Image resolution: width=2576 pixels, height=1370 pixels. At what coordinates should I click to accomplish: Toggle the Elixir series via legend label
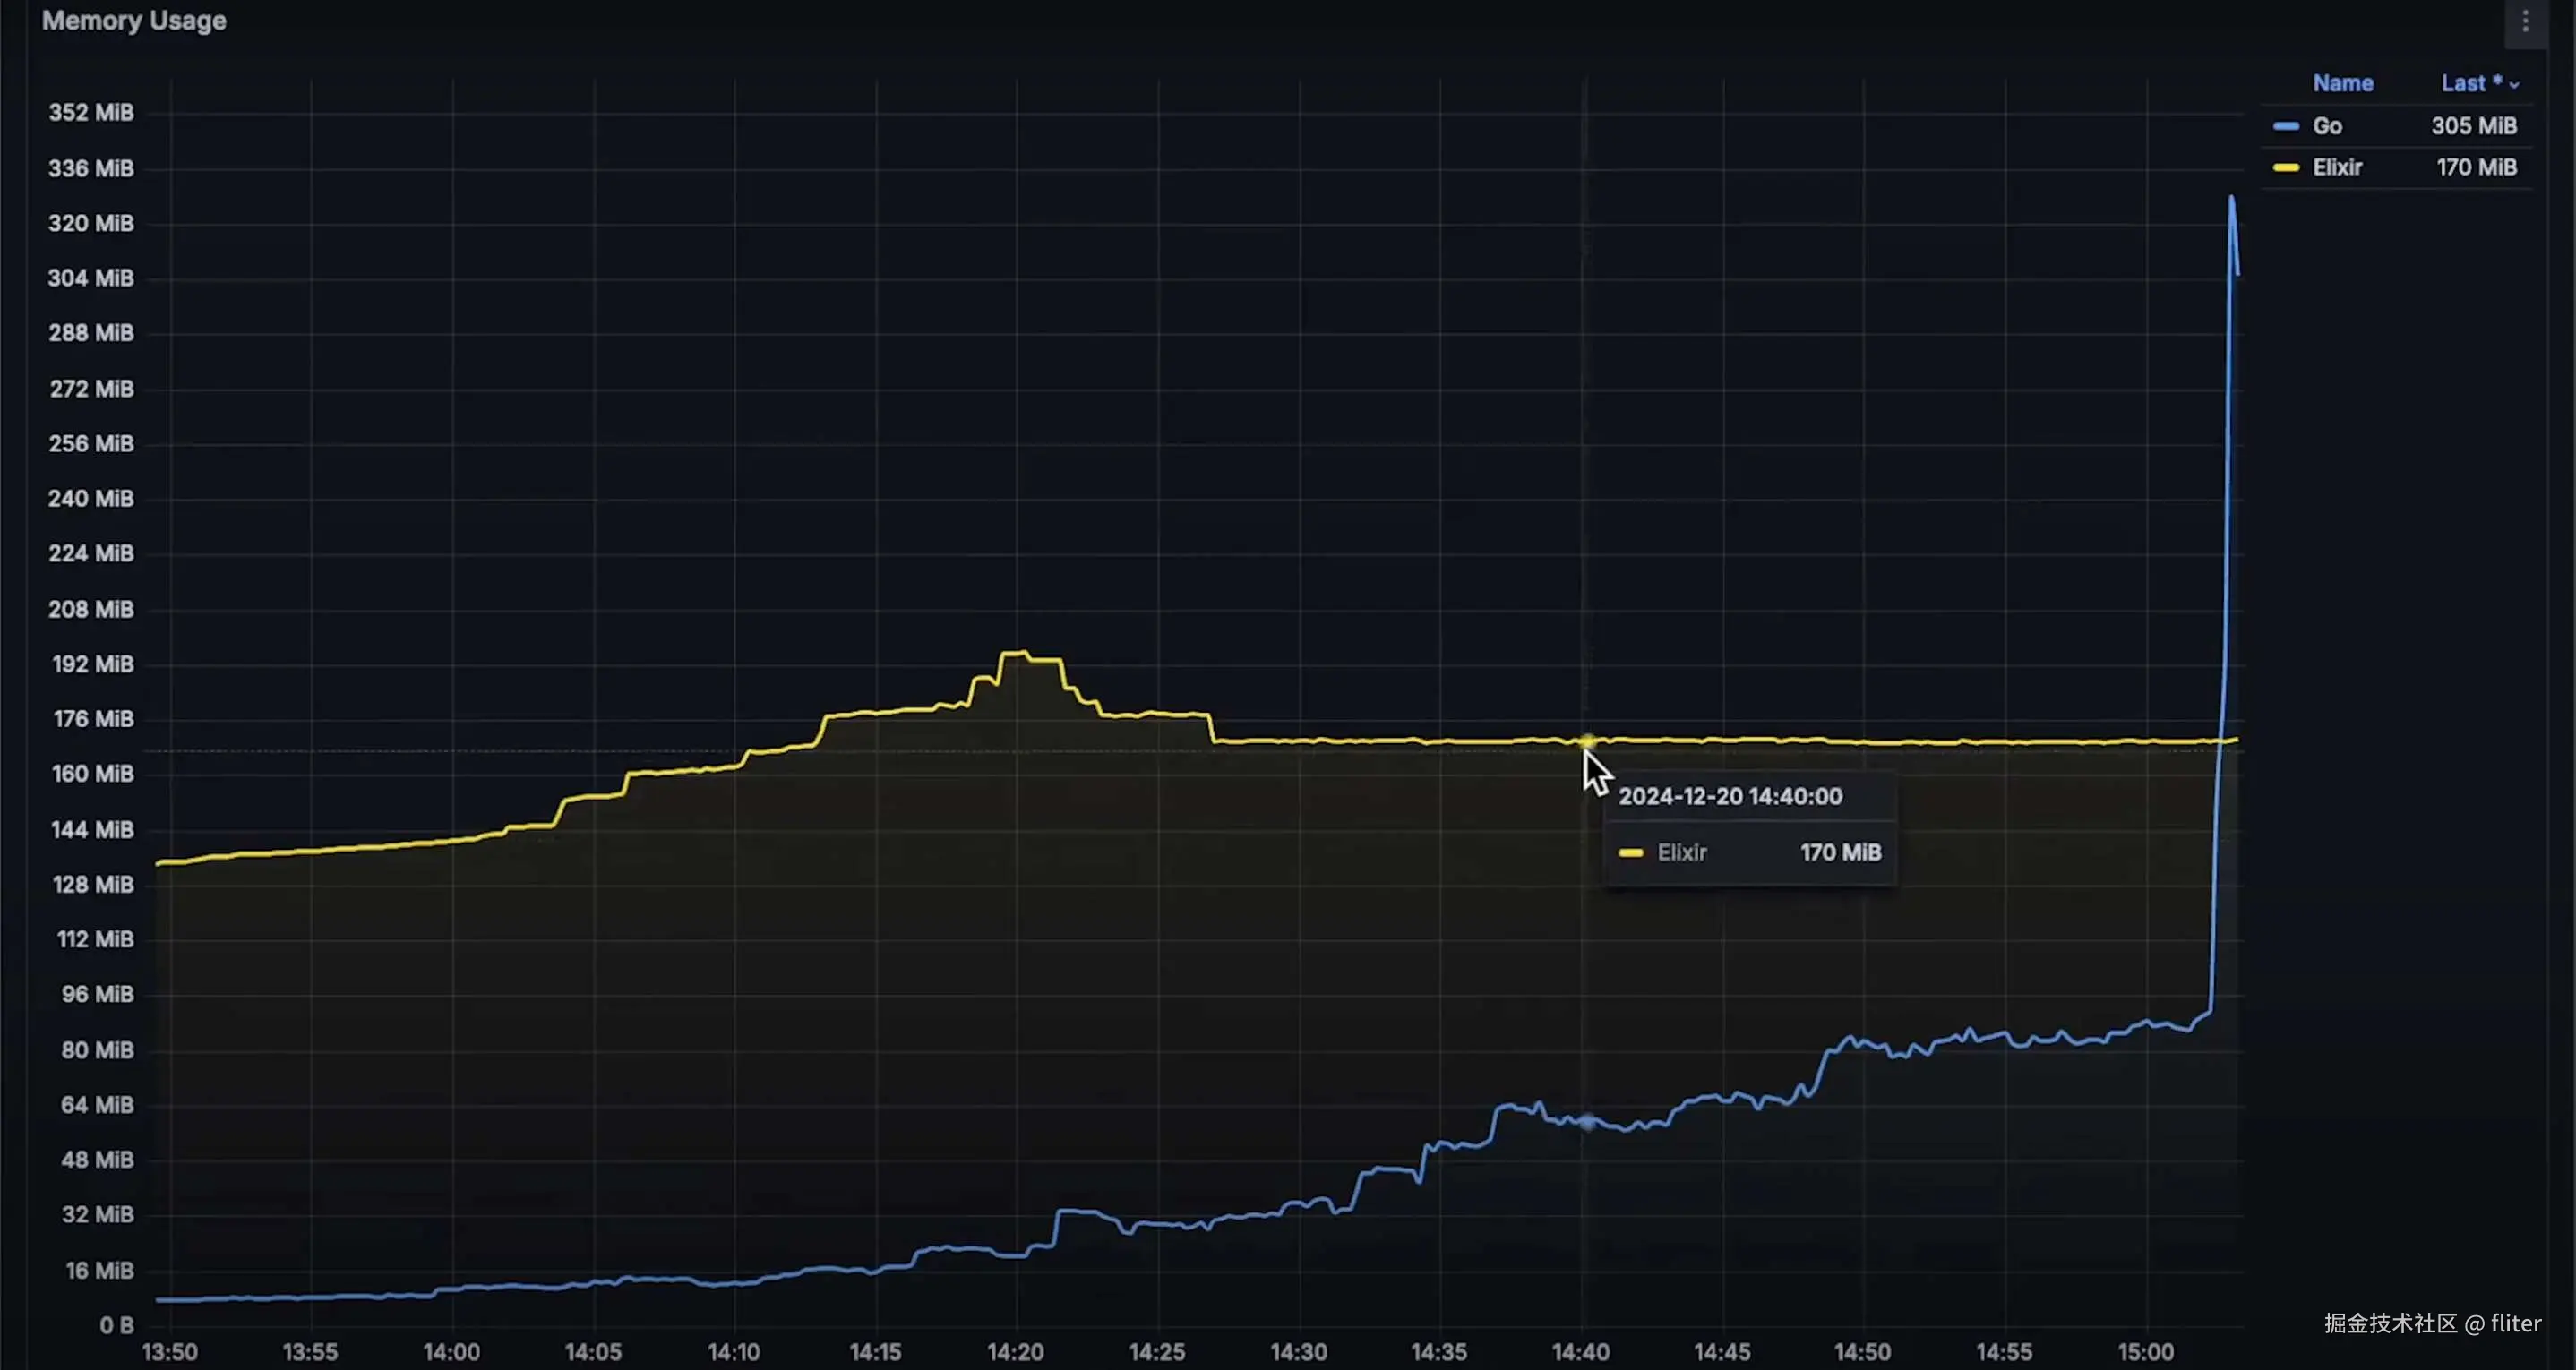pyautogui.click(x=2337, y=168)
